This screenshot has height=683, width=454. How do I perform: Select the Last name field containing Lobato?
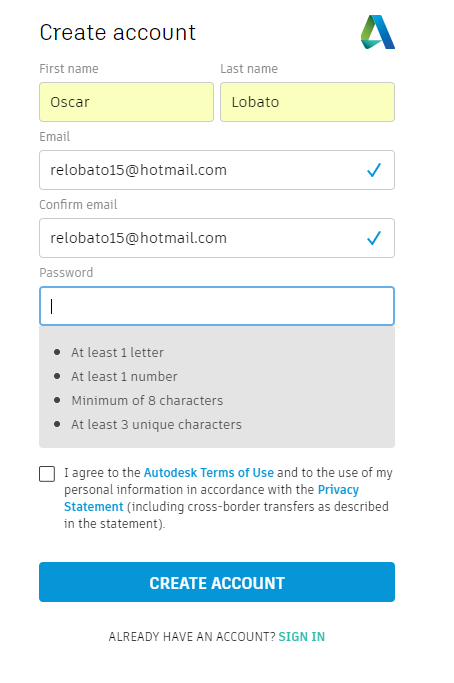(308, 102)
